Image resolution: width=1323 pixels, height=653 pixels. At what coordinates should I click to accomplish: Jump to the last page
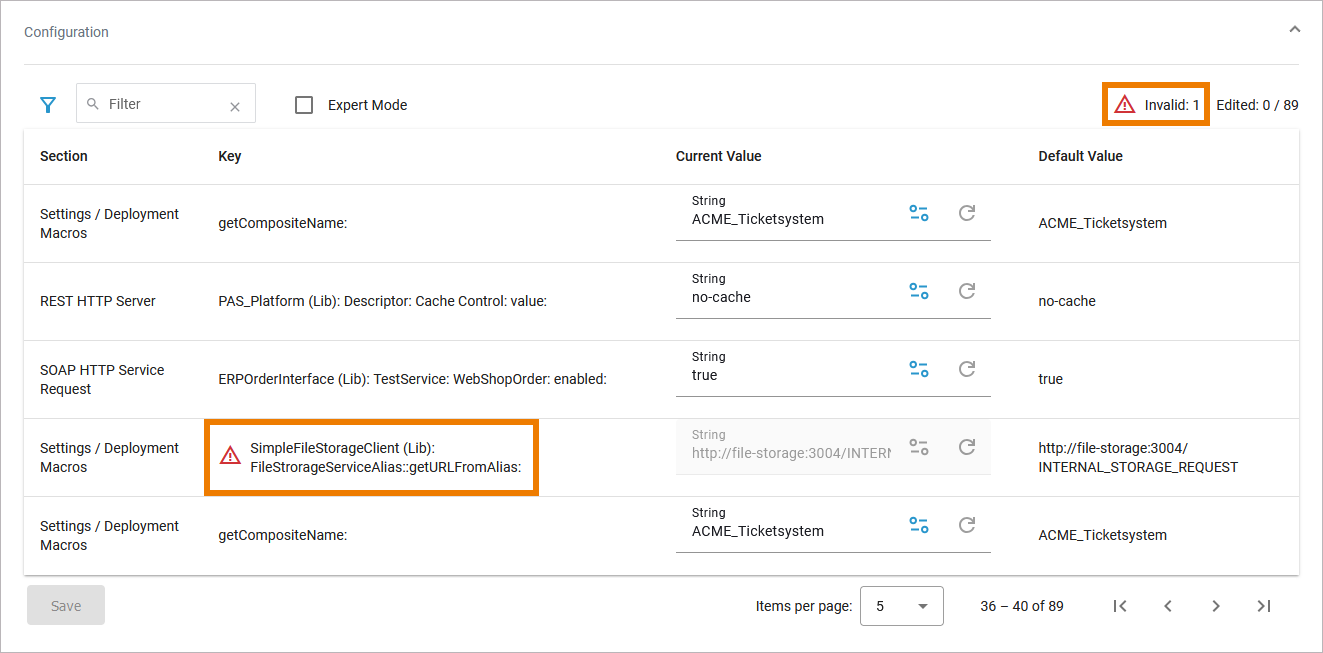click(1264, 606)
